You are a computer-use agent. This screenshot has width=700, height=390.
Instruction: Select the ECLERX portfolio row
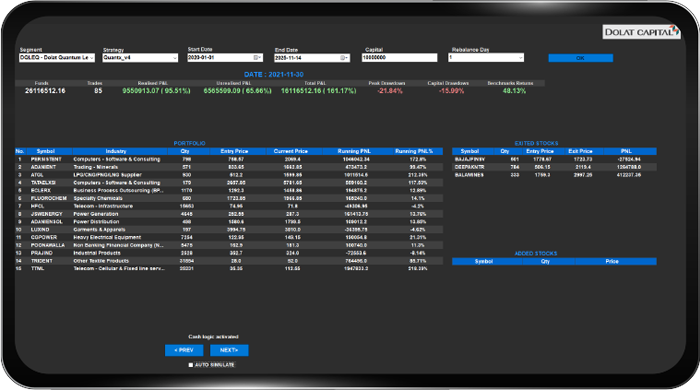point(229,191)
